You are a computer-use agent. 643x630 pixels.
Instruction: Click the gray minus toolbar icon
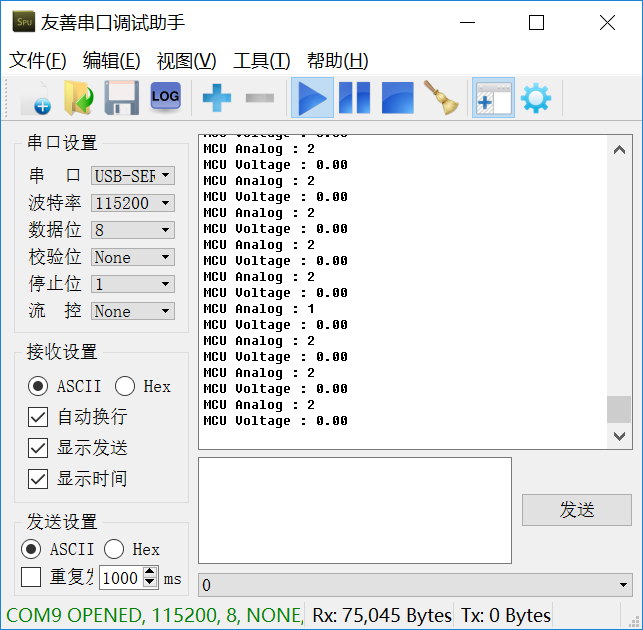(x=260, y=98)
